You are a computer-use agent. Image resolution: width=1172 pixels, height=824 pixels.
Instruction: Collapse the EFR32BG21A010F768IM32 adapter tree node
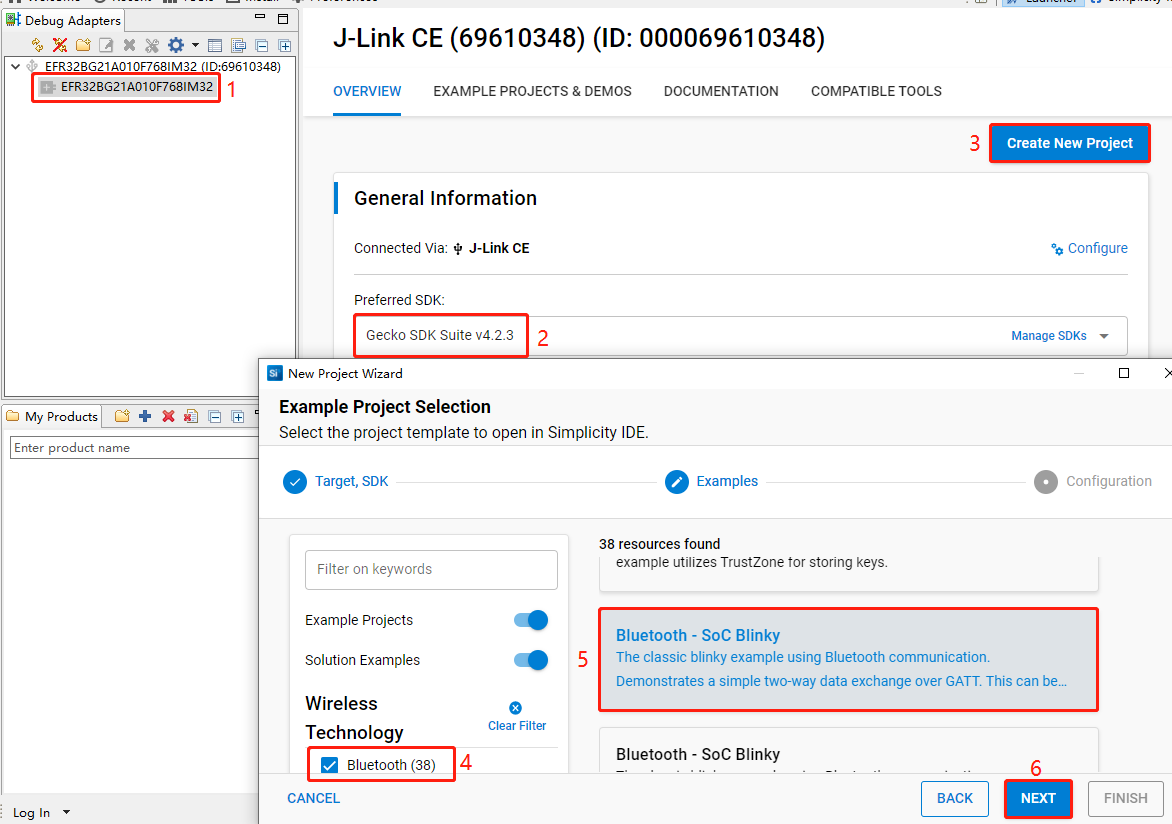point(15,66)
